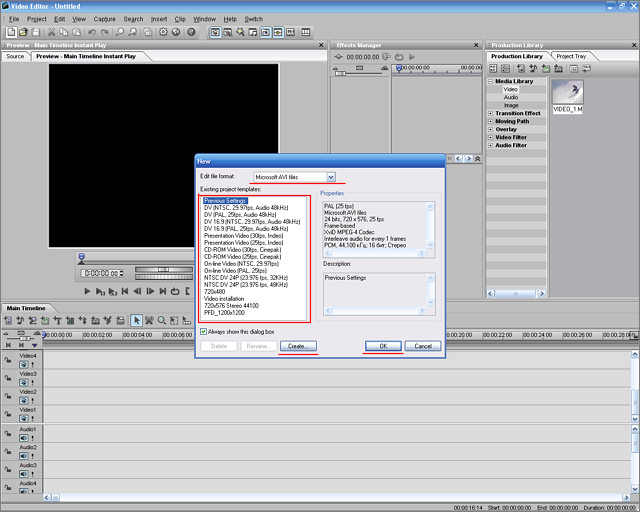Toggle the eye visibility icon on Video4 track
The height and width of the screenshot is (512, 640).
24,365
